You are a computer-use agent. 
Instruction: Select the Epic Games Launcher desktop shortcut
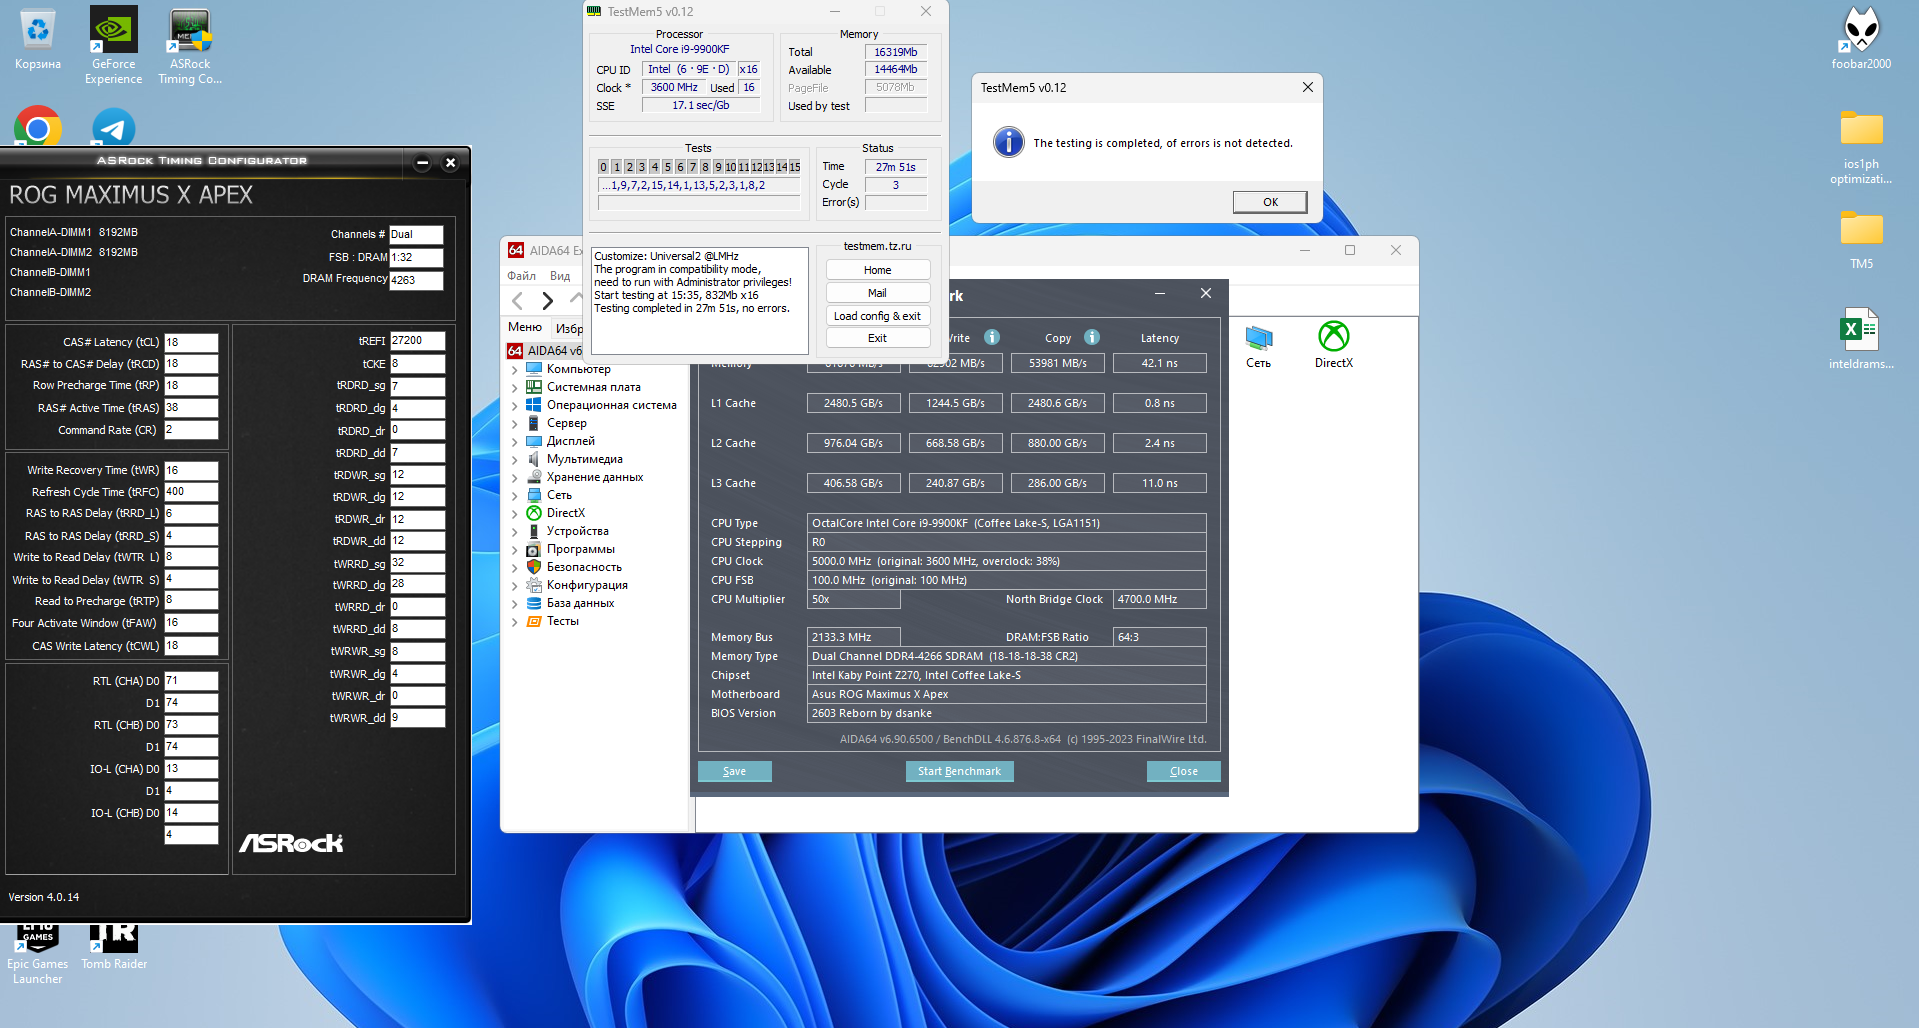point(38,955)
